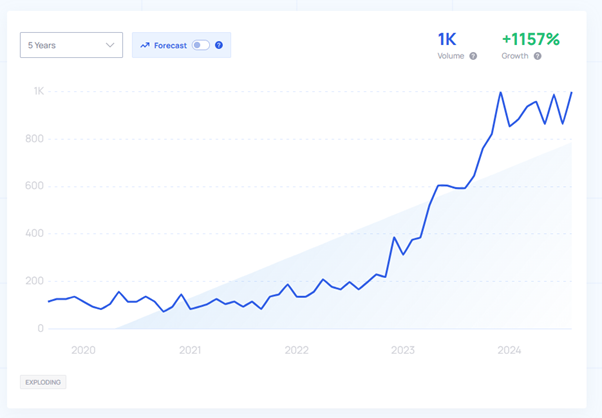Viewport: 602px width, 418px height.
Task: Click the 1K volume value
Action: click(x=447, y=39)
